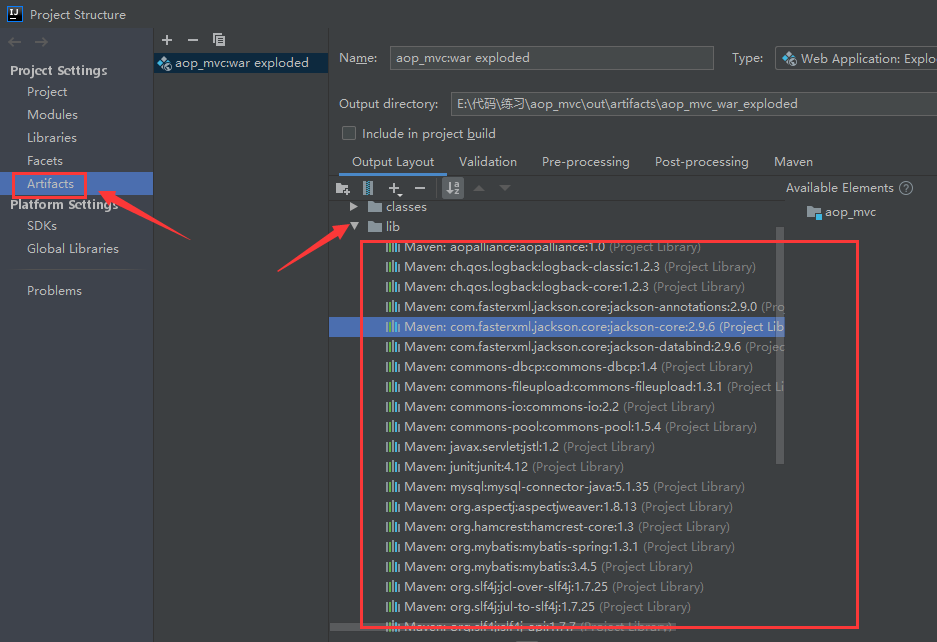
Task: Click the remove artifact minus icon
Action: pyautogui.click(x=192, y=40)
